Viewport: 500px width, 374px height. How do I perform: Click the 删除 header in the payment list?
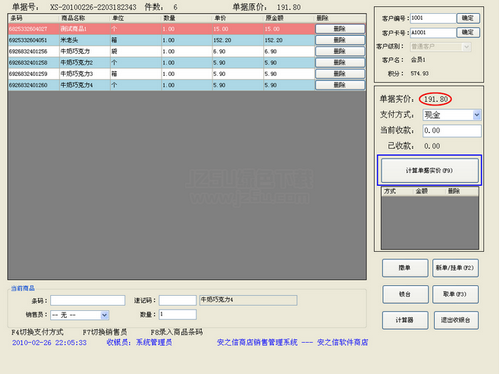click(461, 191)
